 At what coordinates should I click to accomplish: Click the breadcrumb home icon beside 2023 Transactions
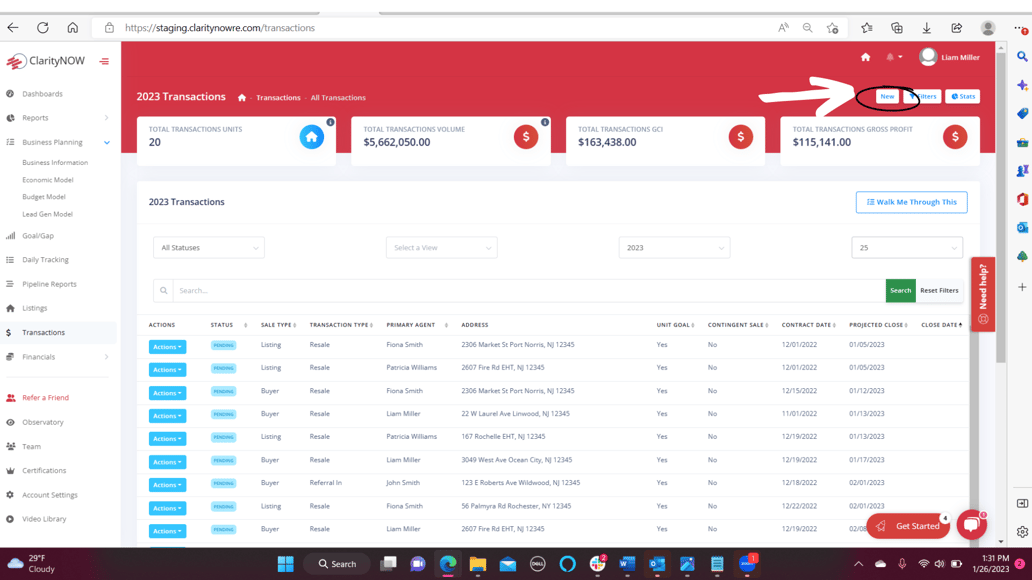tap(242, 98)
